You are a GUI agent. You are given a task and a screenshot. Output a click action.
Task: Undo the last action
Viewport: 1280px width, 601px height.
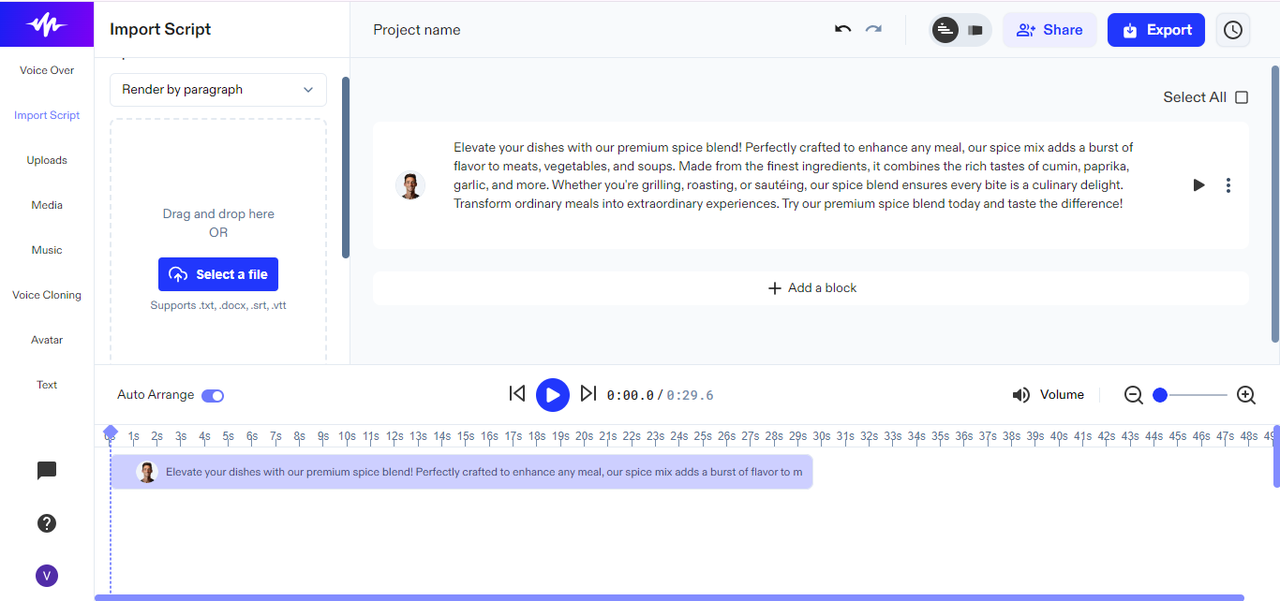click(x=843, y=29)
